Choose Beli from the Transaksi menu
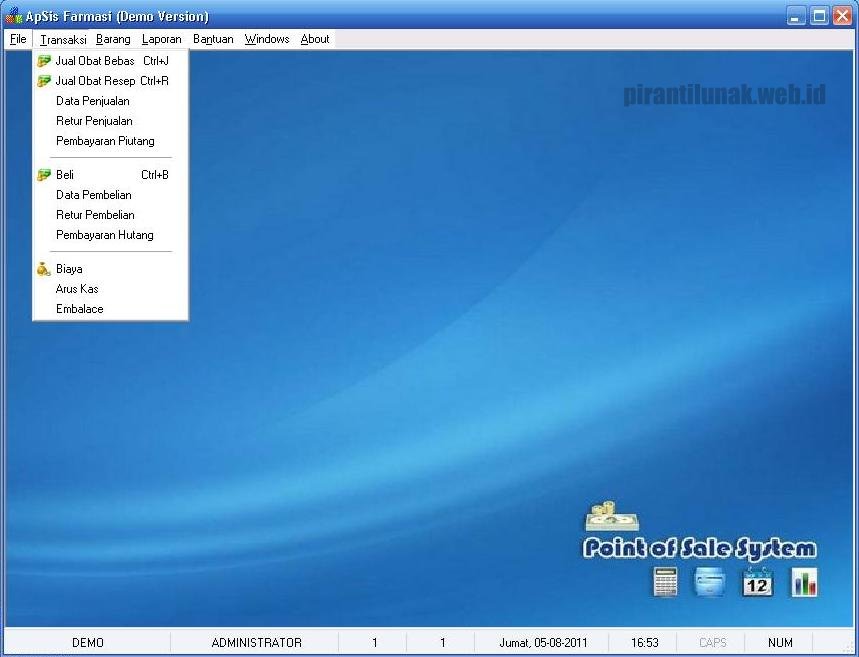 (111, 175)
